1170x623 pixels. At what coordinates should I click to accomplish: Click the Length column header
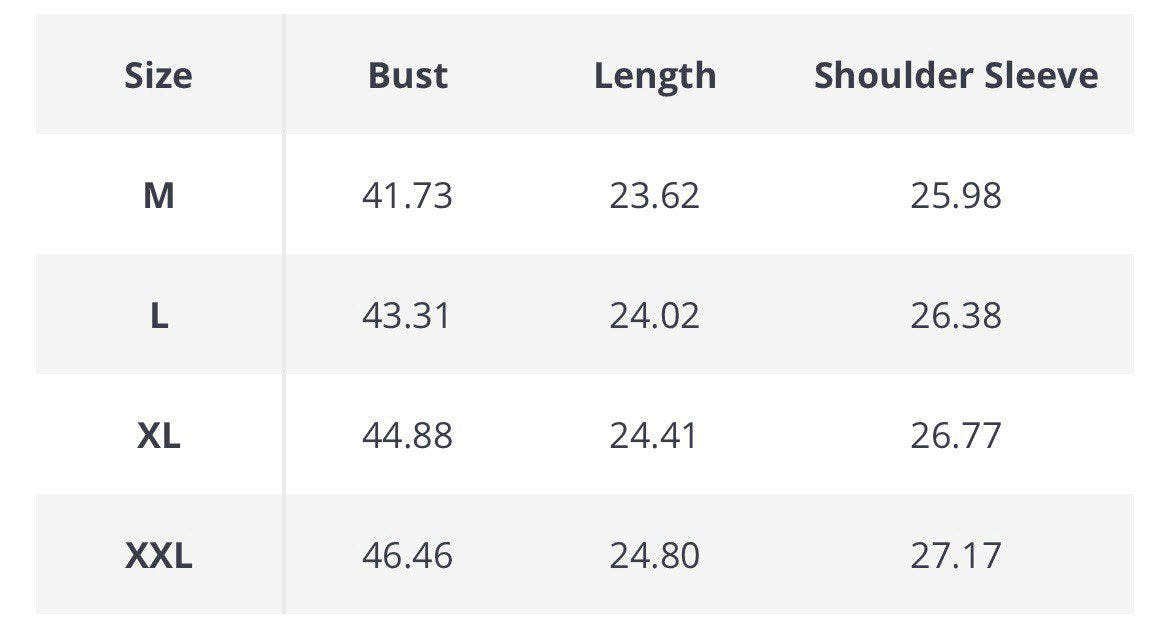tap(655, 76)
